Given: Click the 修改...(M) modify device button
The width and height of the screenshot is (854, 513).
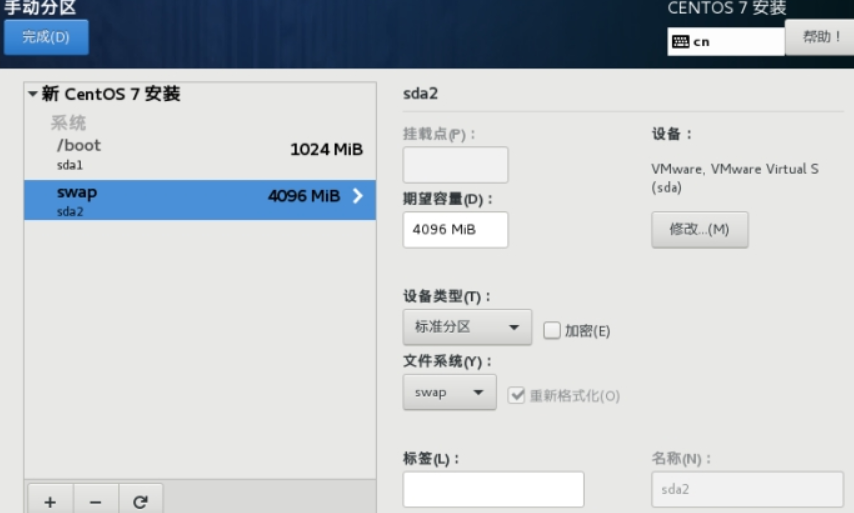Looking at the screenshot, I should 699,229.
